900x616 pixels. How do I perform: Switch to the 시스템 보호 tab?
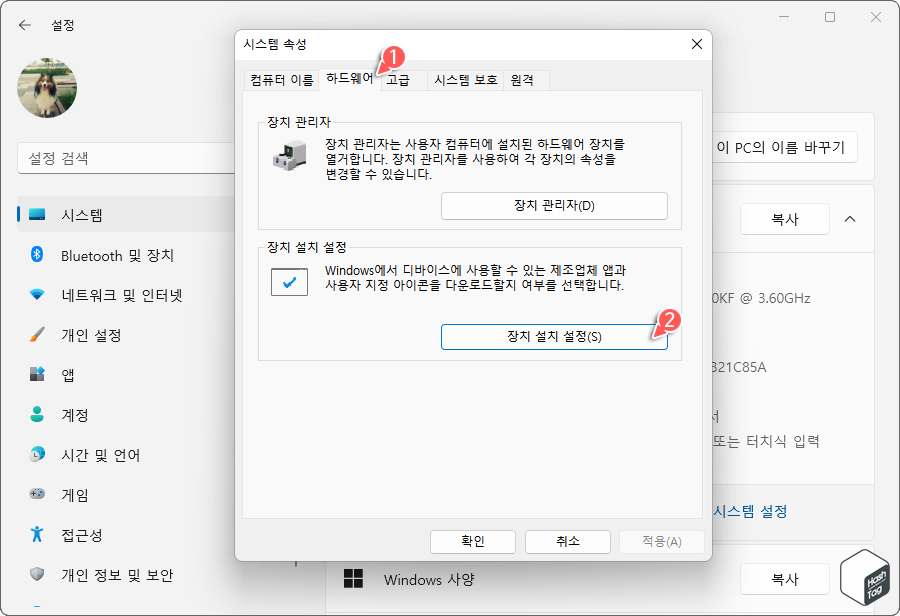pyautogui.click(x=466, y=80)
